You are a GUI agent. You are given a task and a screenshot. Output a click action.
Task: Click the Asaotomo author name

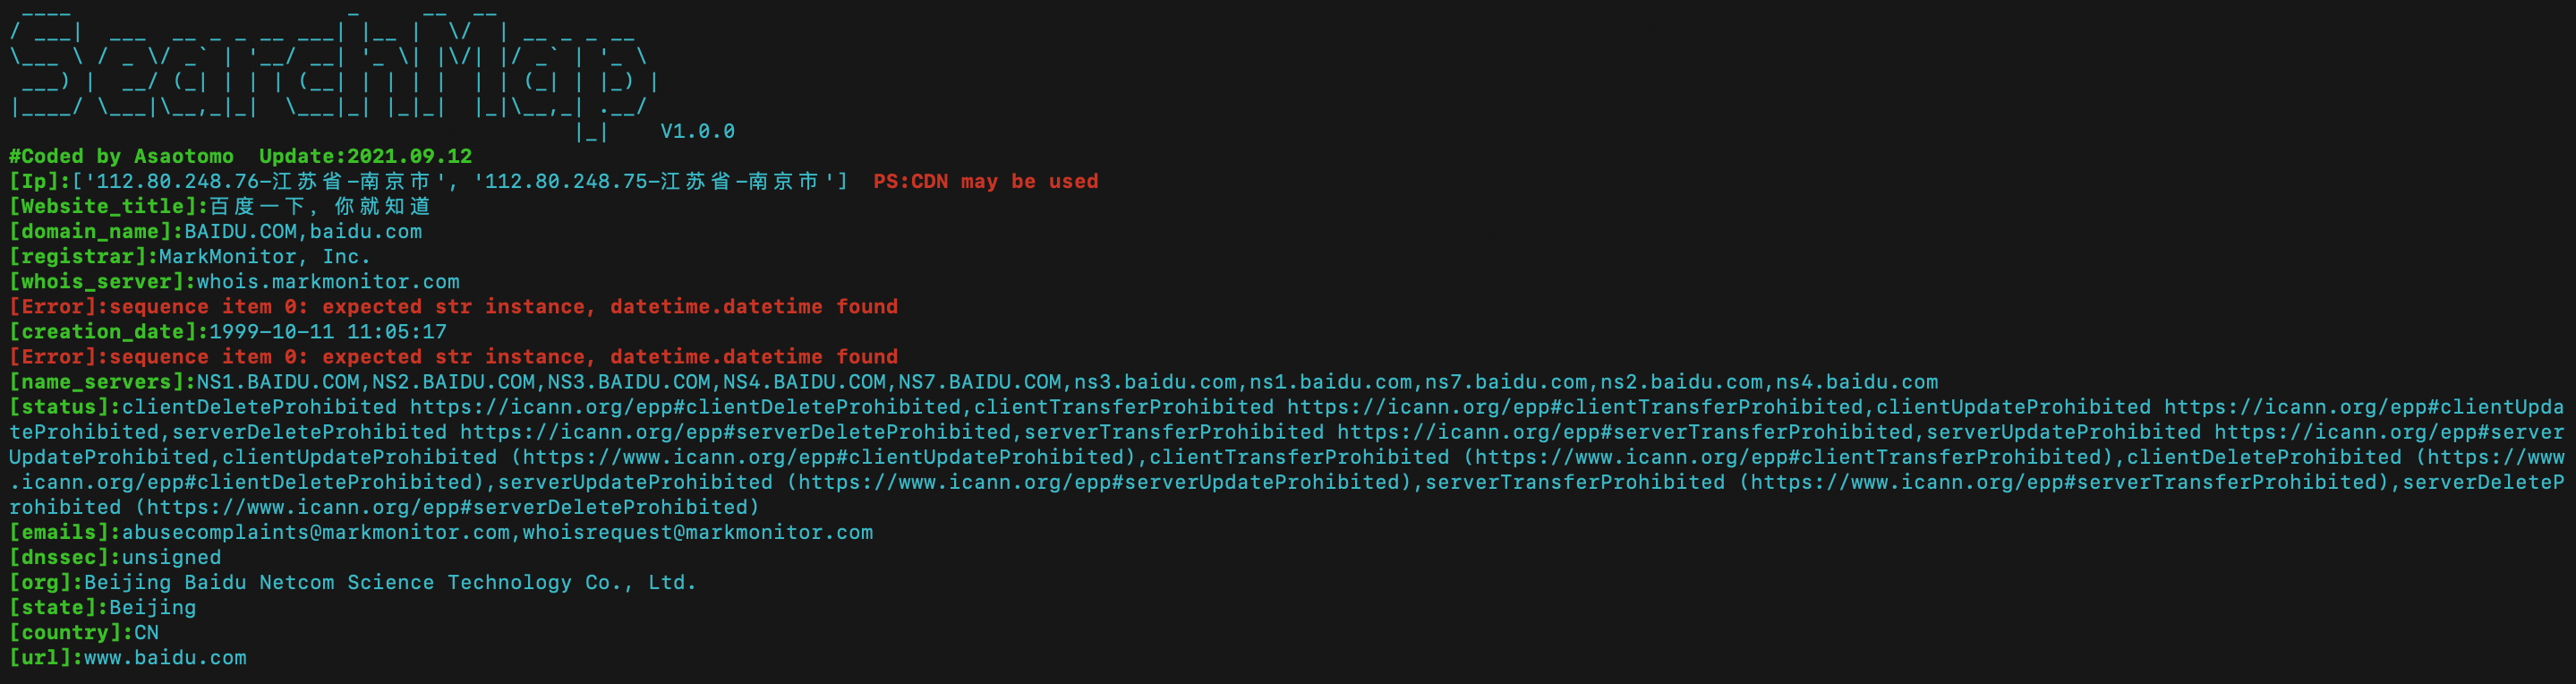184,156
